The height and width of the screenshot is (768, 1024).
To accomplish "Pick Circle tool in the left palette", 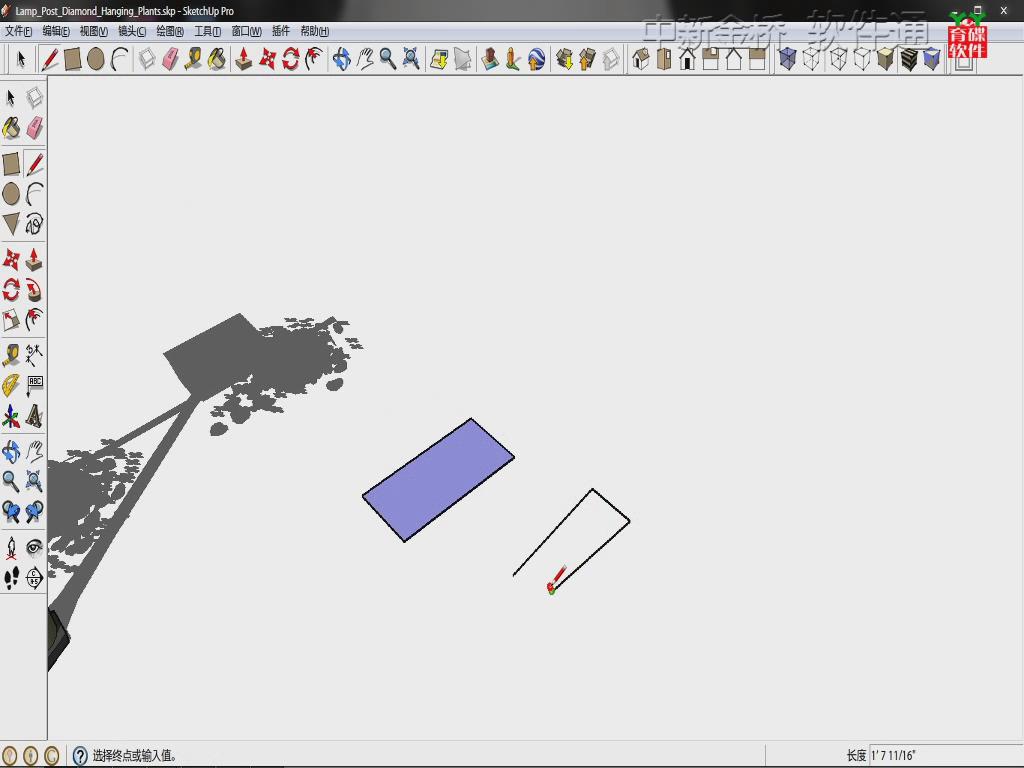I will [x=11, y=194].
